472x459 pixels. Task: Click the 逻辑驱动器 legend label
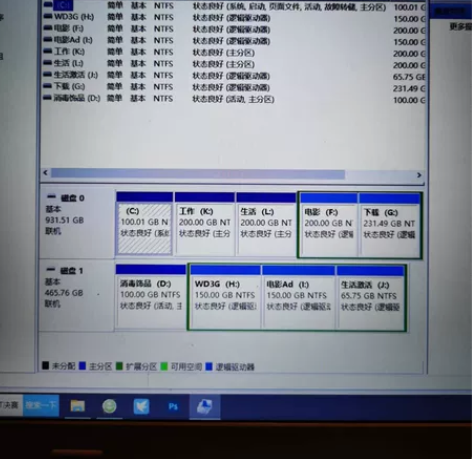pos(235,367)
